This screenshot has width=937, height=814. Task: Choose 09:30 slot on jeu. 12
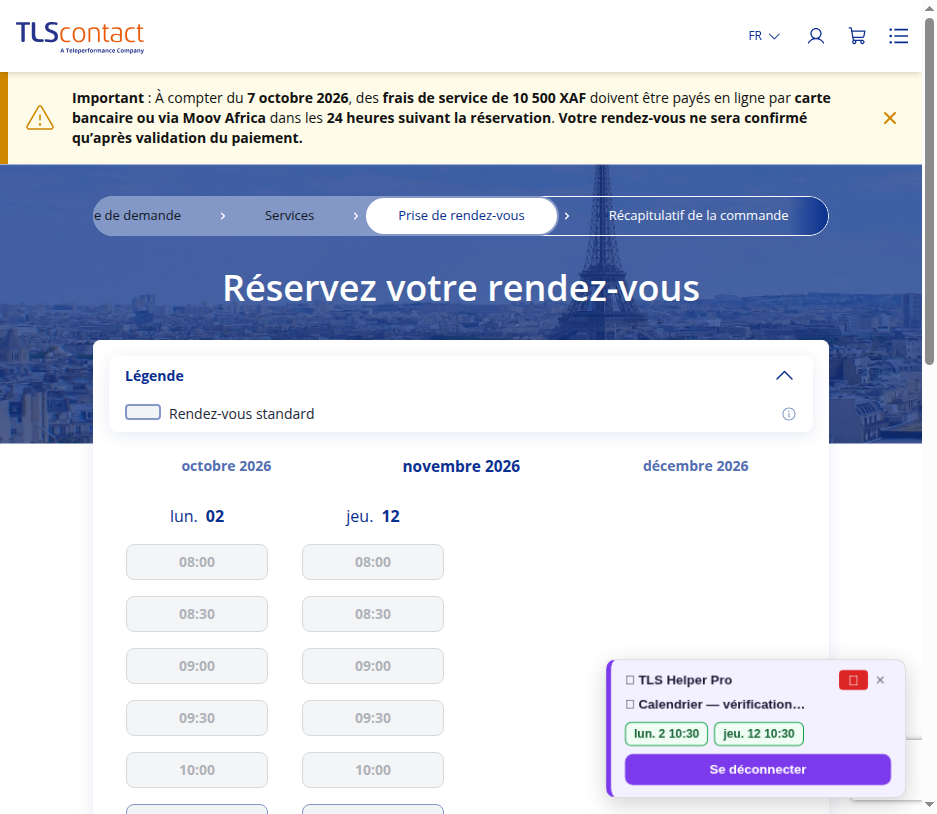(x=373, y=718)
